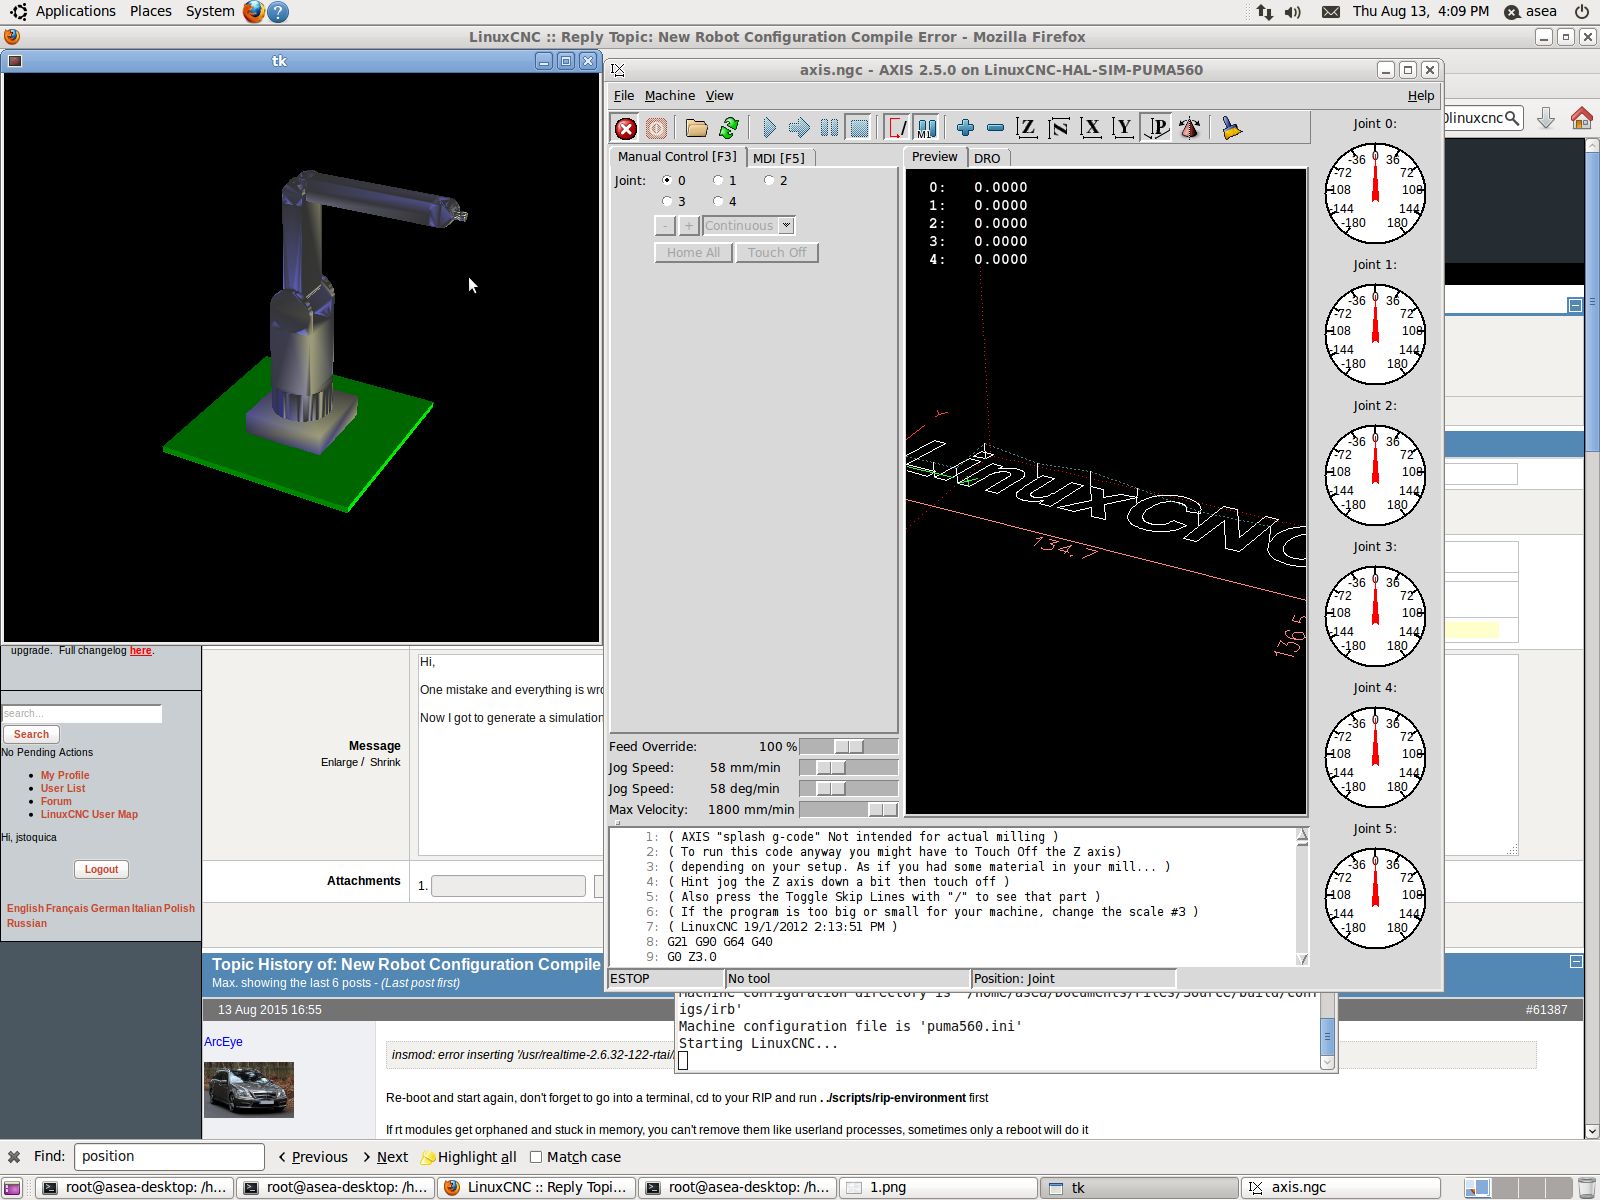
Task: Zoom in with the blue plus icon
Action: click(965, 128)
